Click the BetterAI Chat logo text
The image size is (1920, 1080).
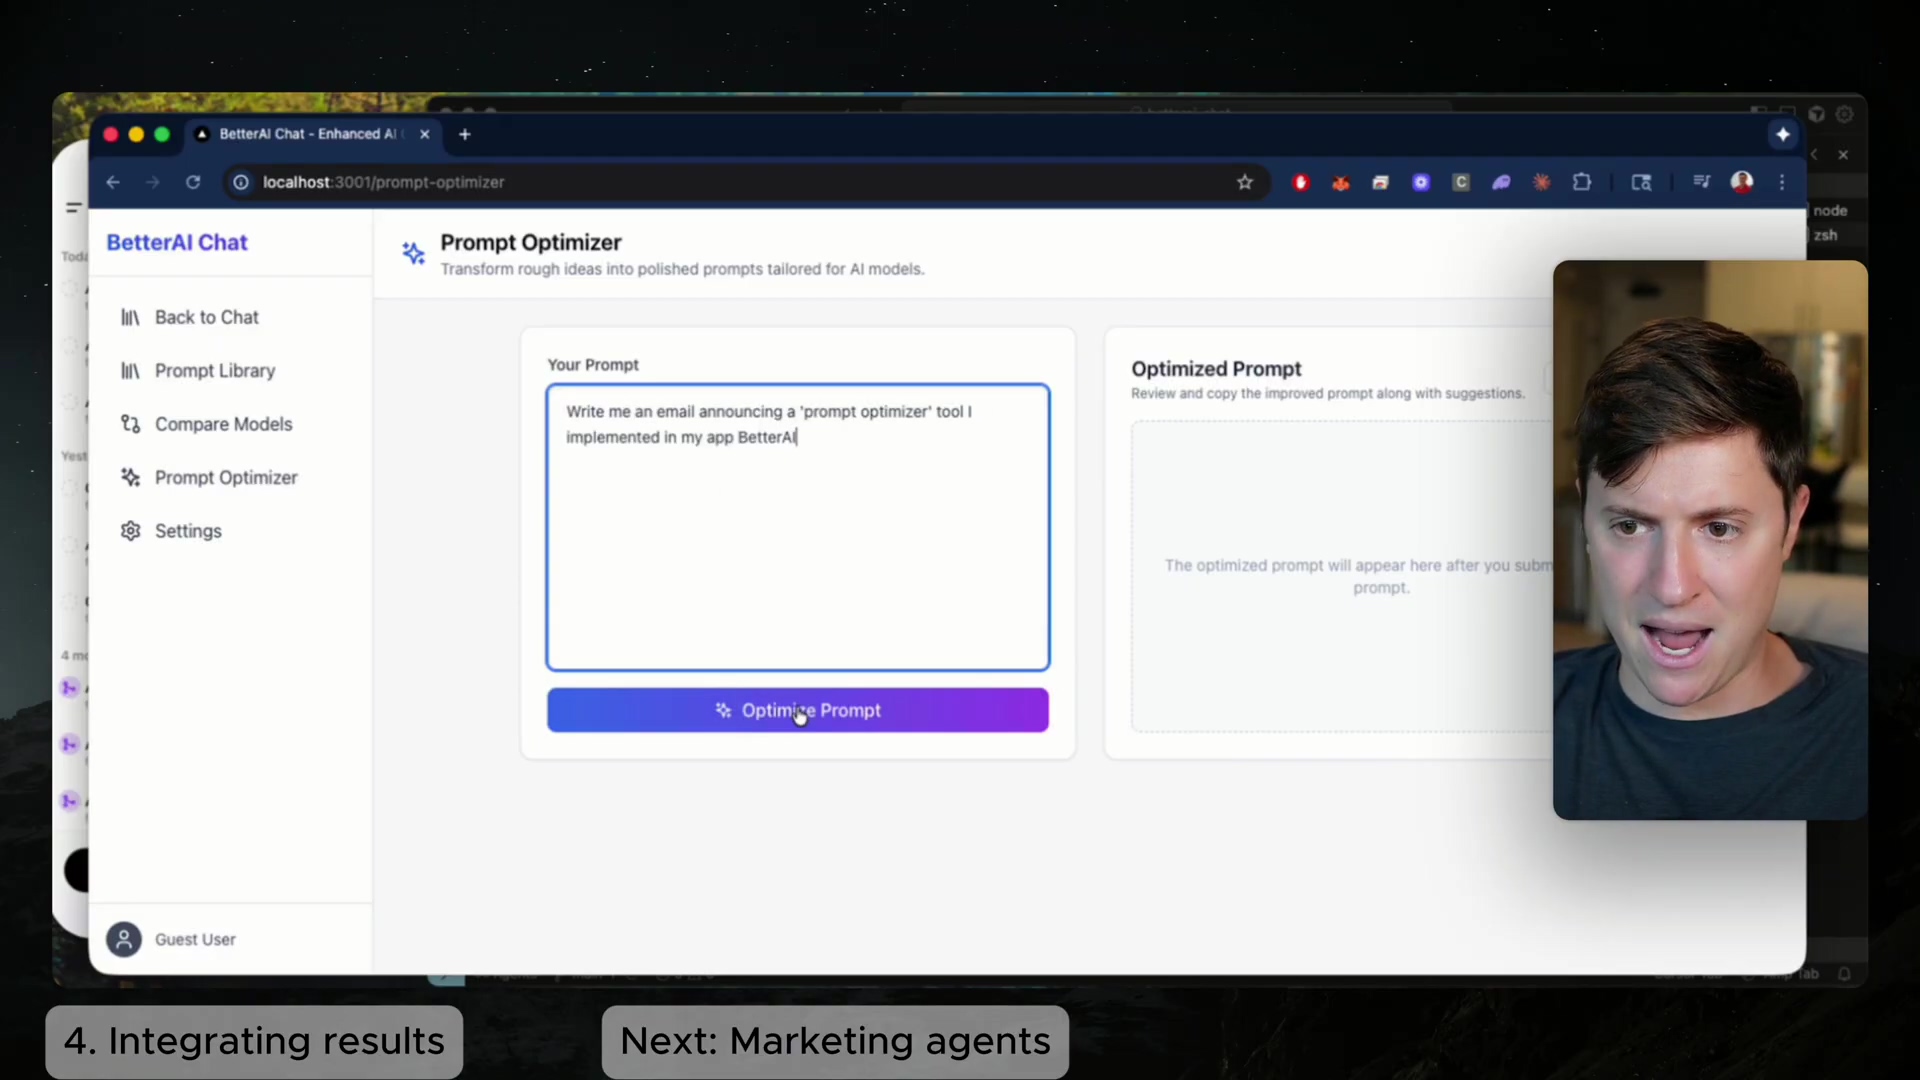click(x=177, y=243)
